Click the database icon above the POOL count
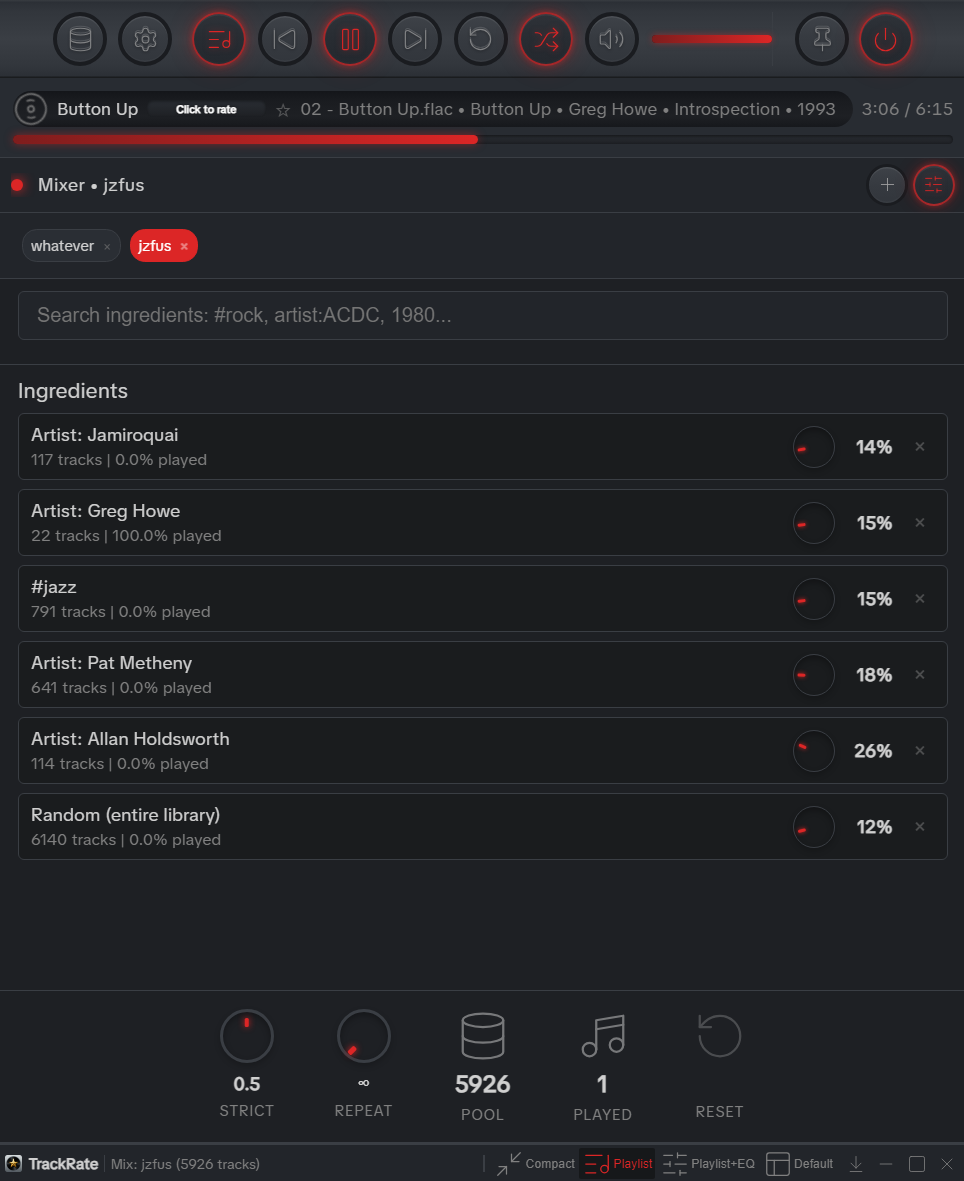 click(483, 1036)
